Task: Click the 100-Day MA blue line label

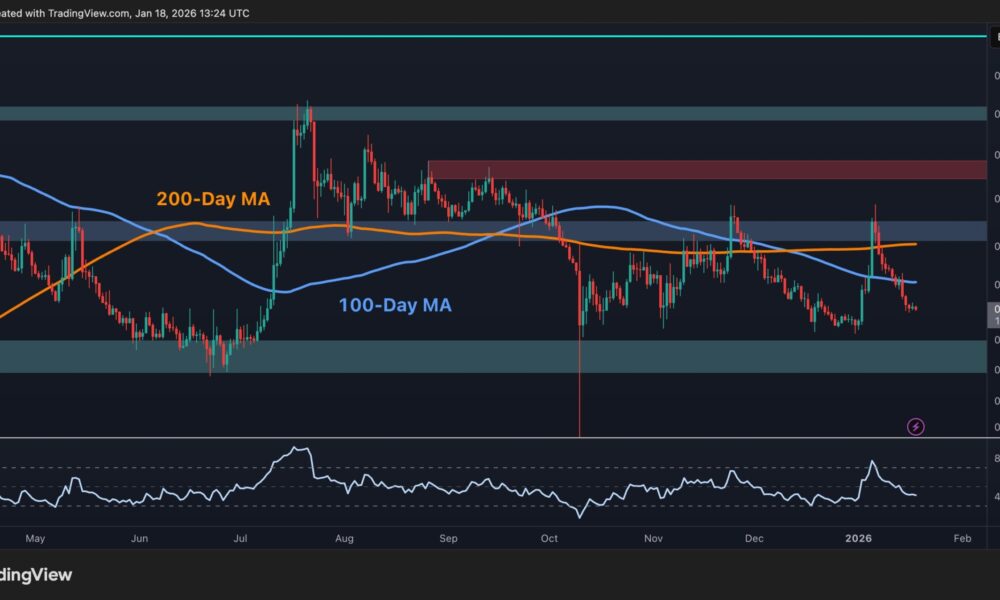Action: 394,305
